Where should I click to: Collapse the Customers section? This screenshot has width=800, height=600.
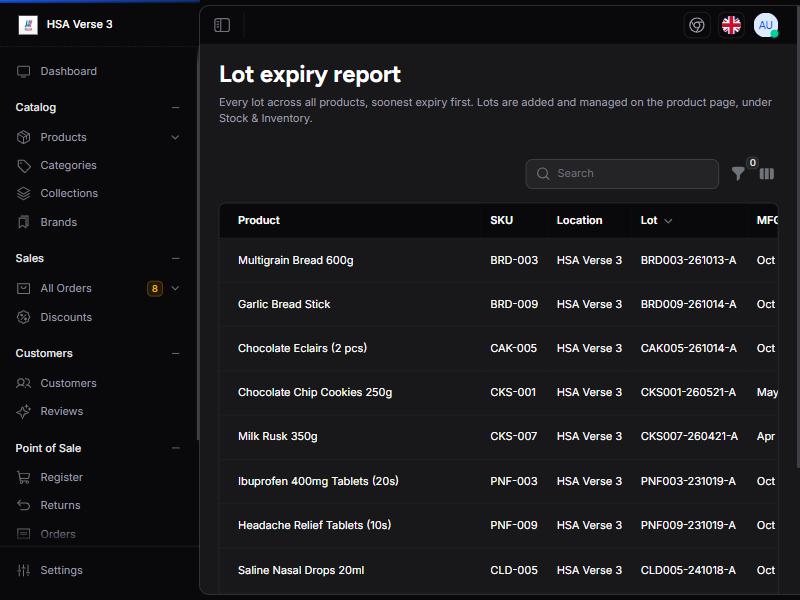(176, 354)
